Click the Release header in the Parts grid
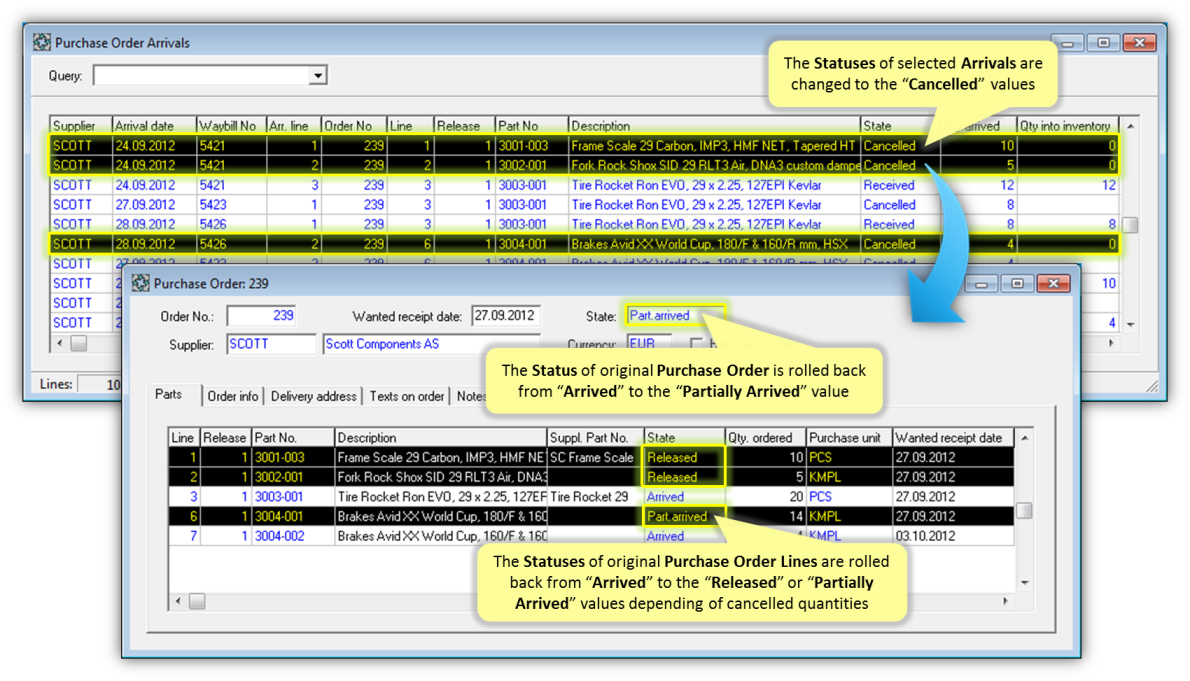The image size is (1190, 681). click(x=225, y=438)
